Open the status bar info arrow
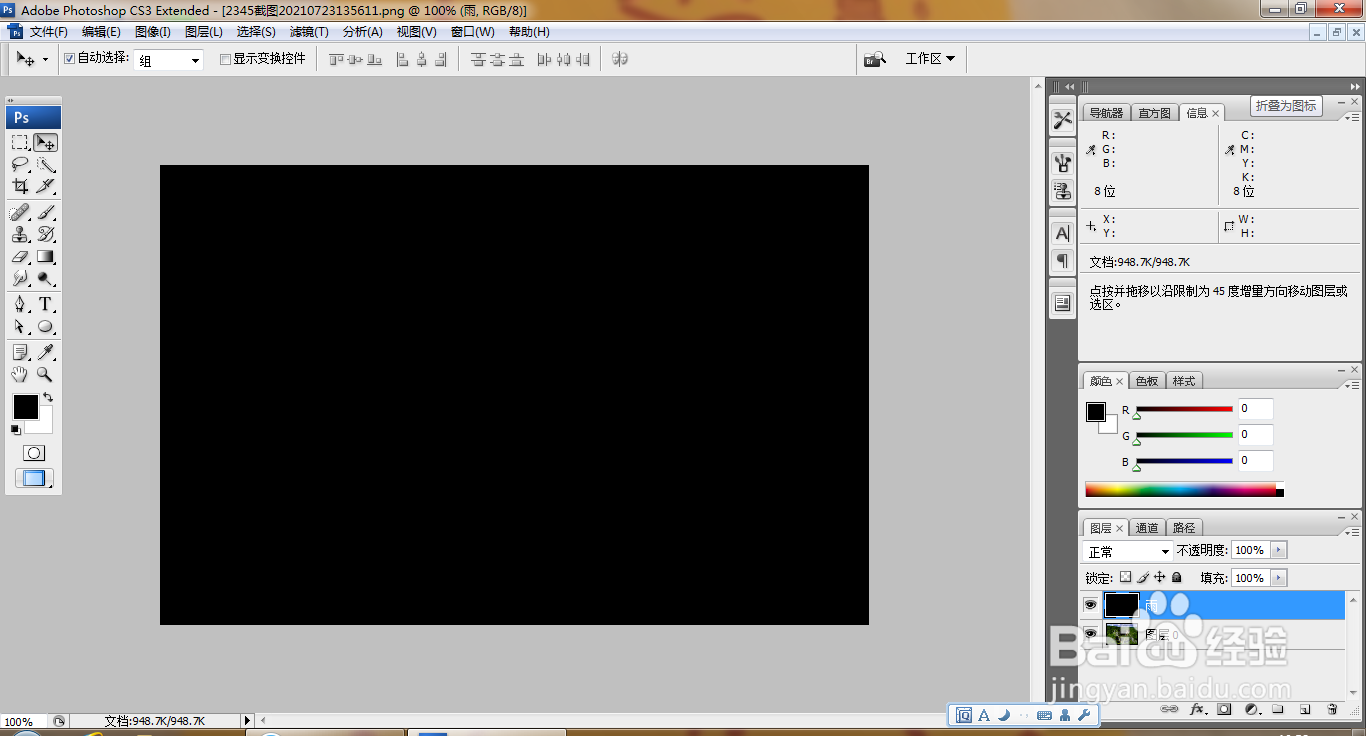 (248, 721)
